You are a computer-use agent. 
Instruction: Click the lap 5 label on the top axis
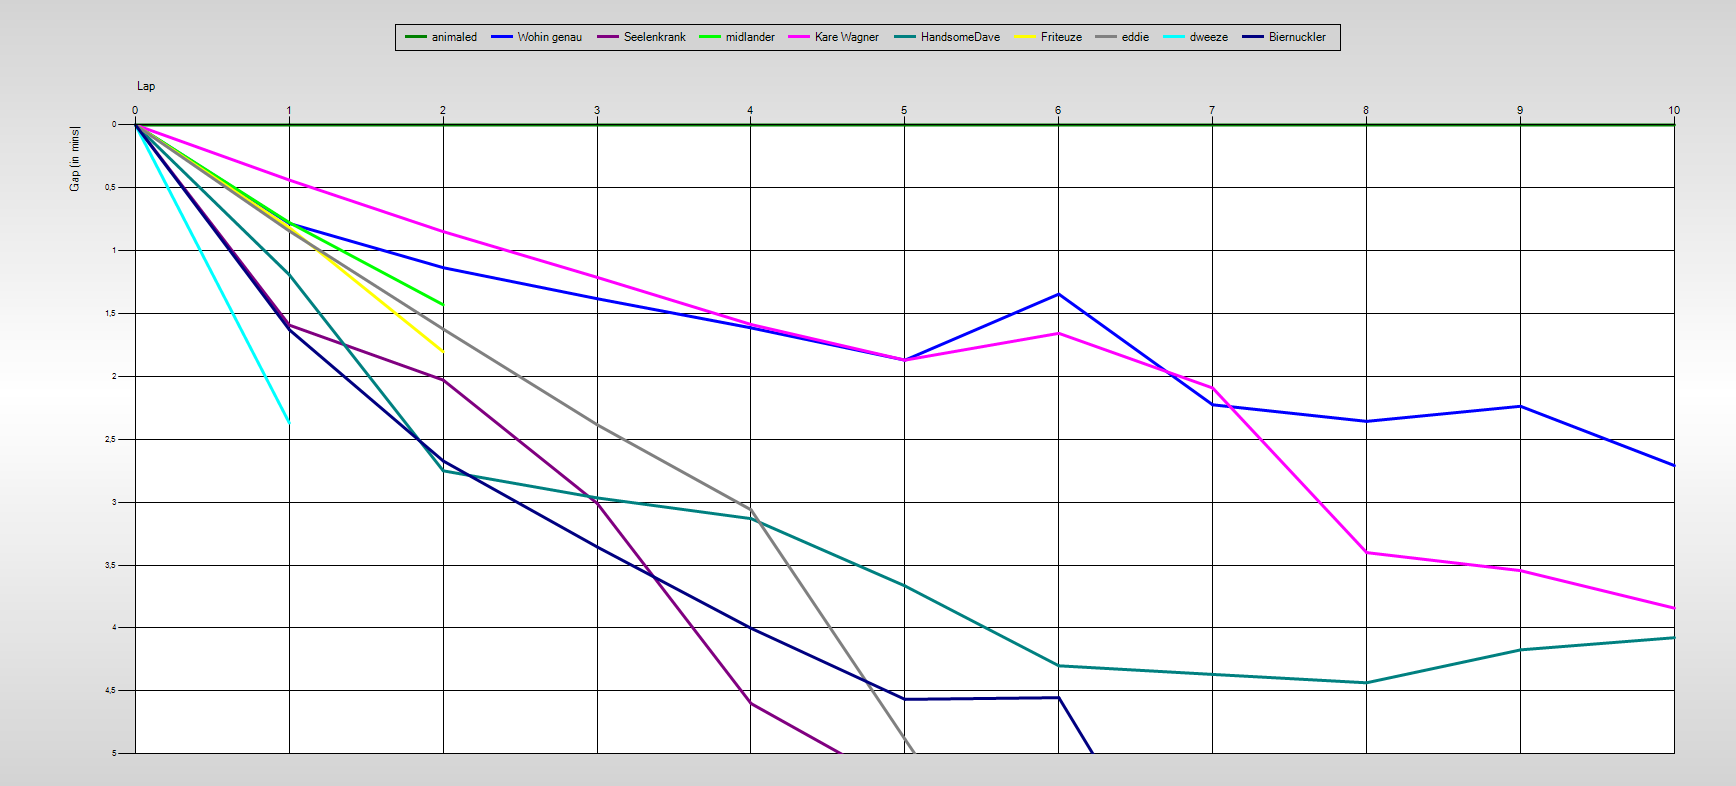pos(904,110)
